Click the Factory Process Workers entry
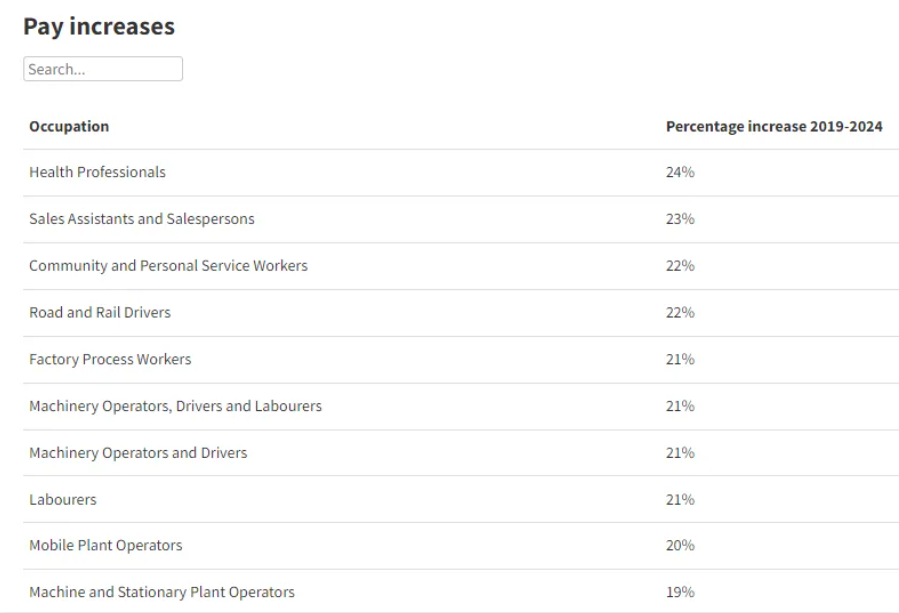The image size is (899, 613). pos(110,359)
